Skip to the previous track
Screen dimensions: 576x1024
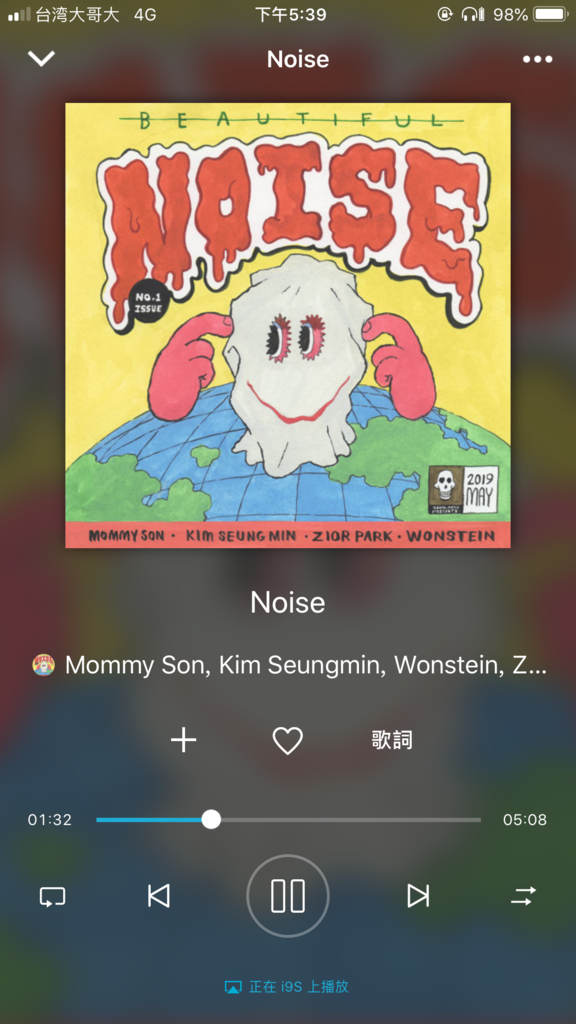coord(159,895)
